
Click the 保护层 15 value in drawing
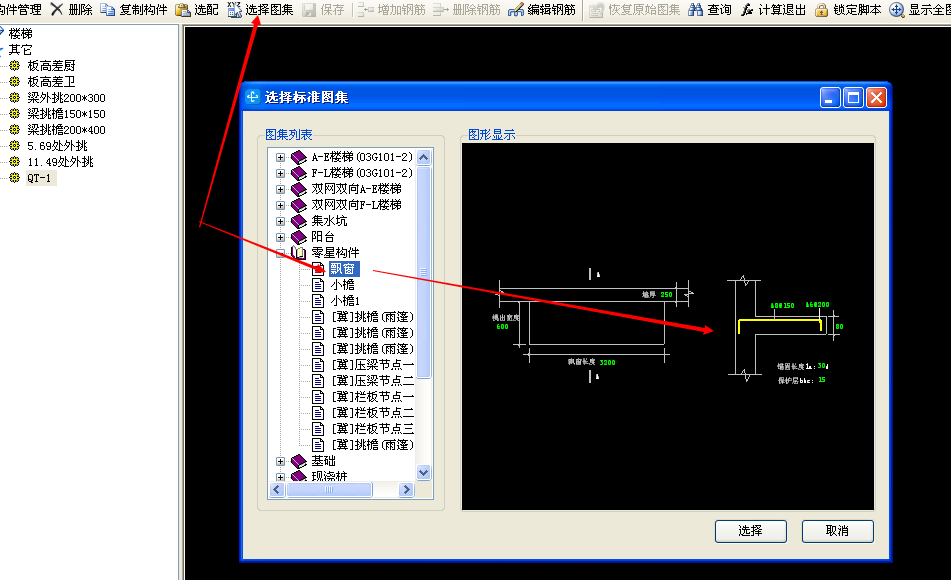pyautogui.click(x=822, y=380)
